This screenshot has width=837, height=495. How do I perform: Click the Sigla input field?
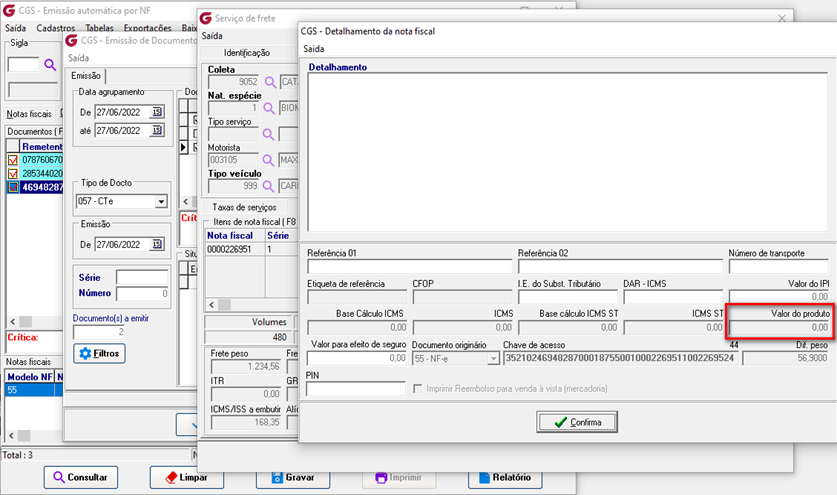pyautogui.click(x=23, y=65)
